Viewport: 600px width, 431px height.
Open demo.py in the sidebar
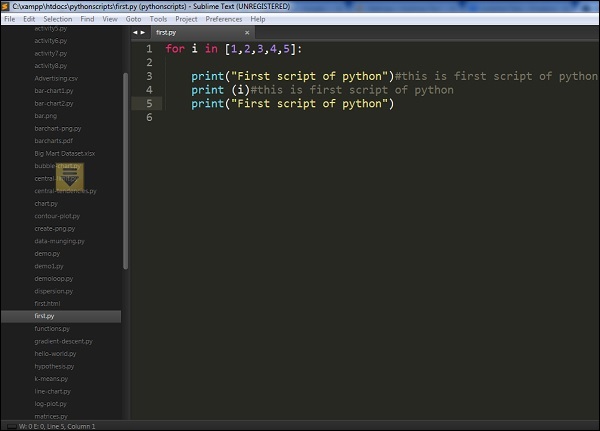(x=47, y=253)
